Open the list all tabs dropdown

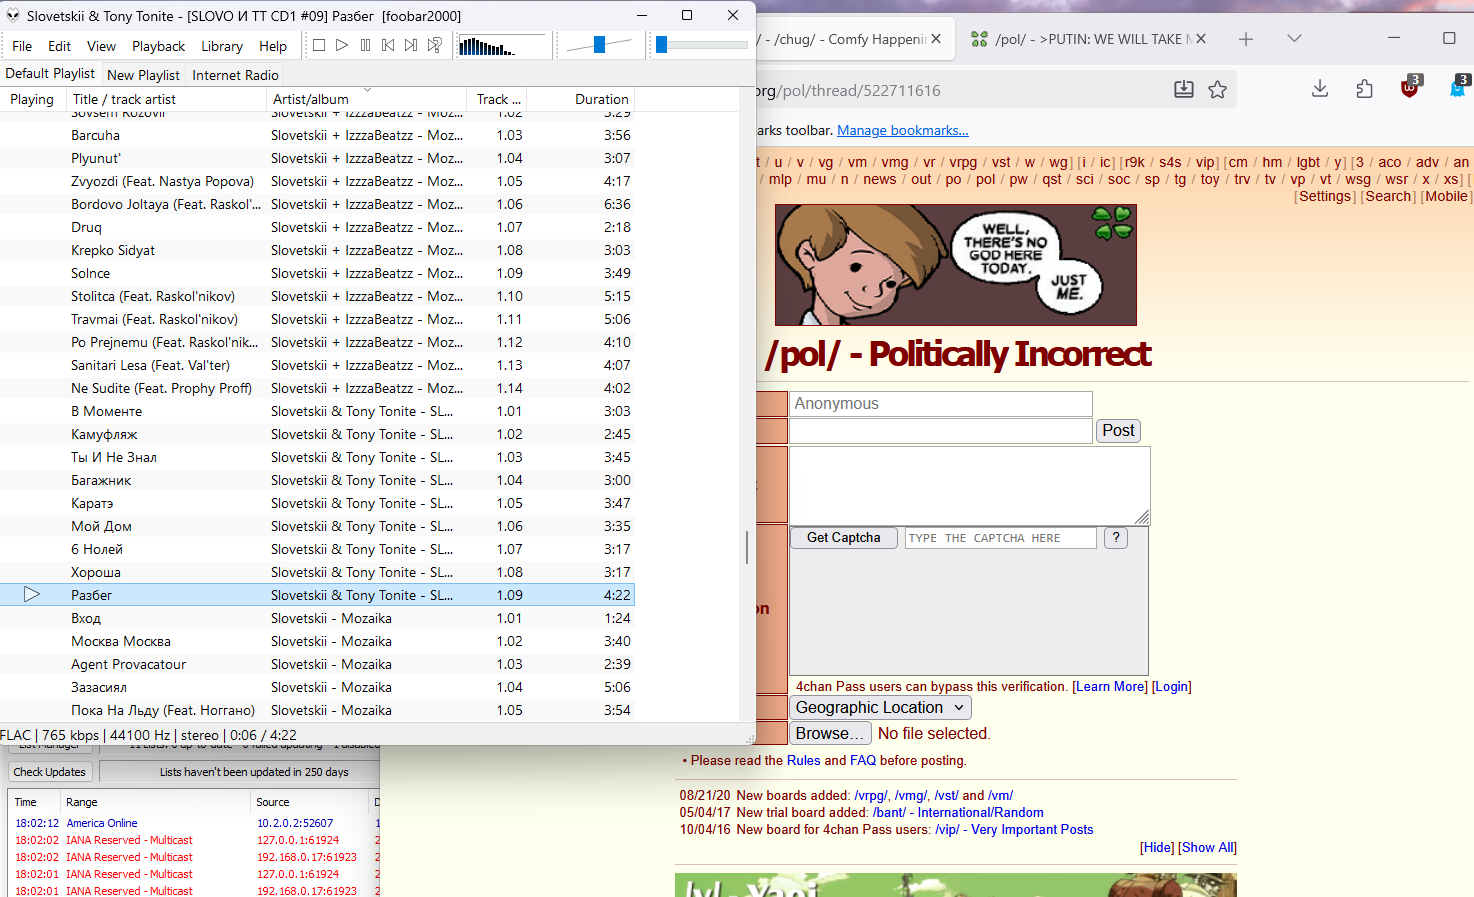coord(1294,39)
